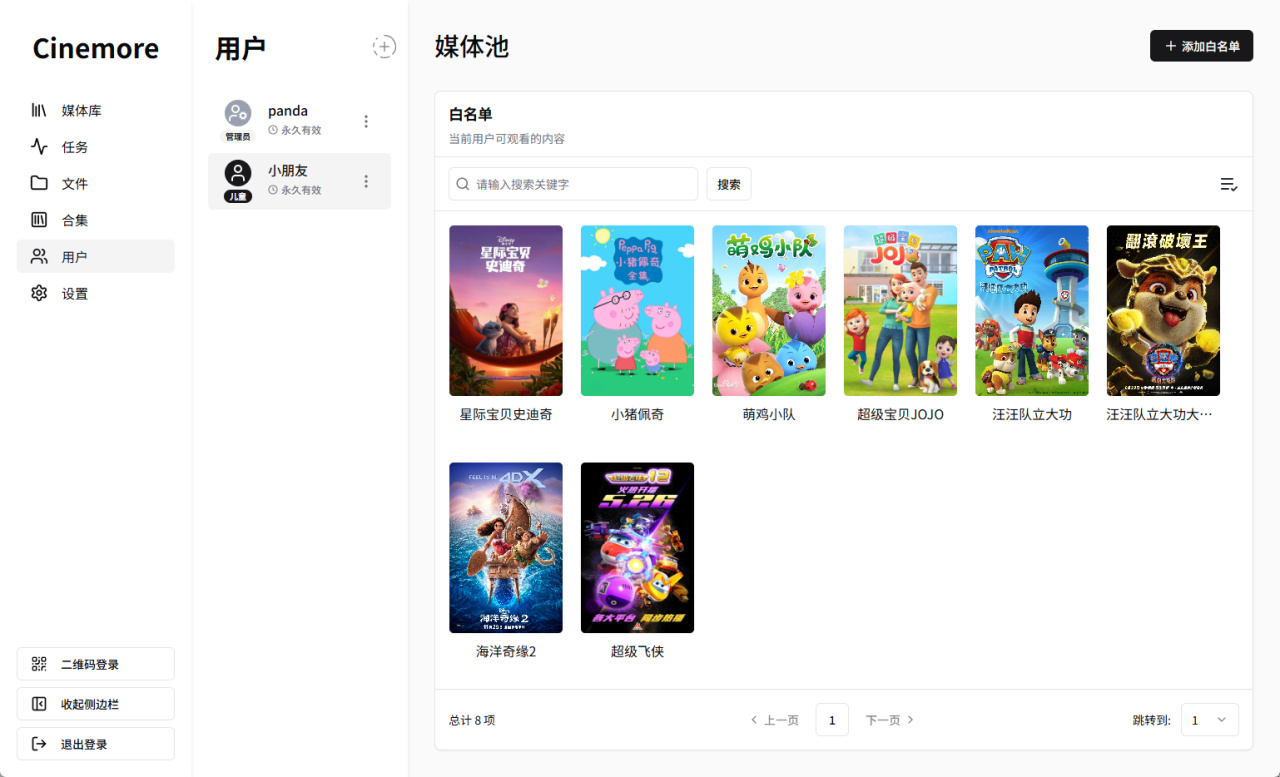Click the 管理员 badge under panda
Screen dimensions: 1280x777
point(238,136)
